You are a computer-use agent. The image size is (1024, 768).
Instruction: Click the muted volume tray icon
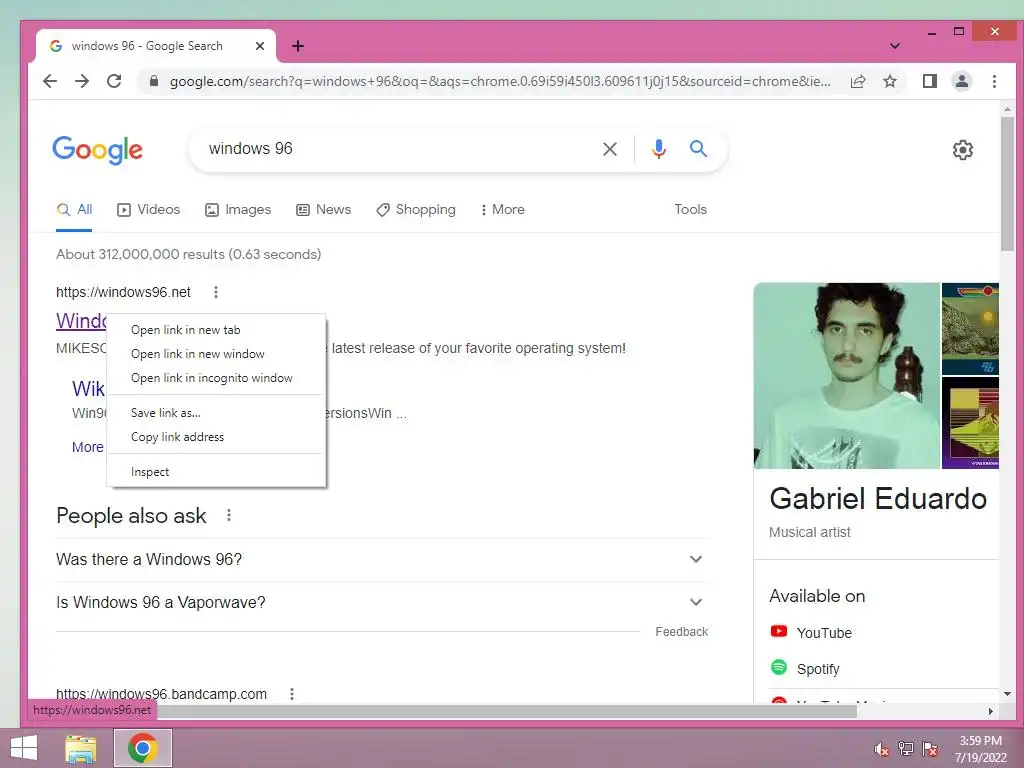pos(881,749)
